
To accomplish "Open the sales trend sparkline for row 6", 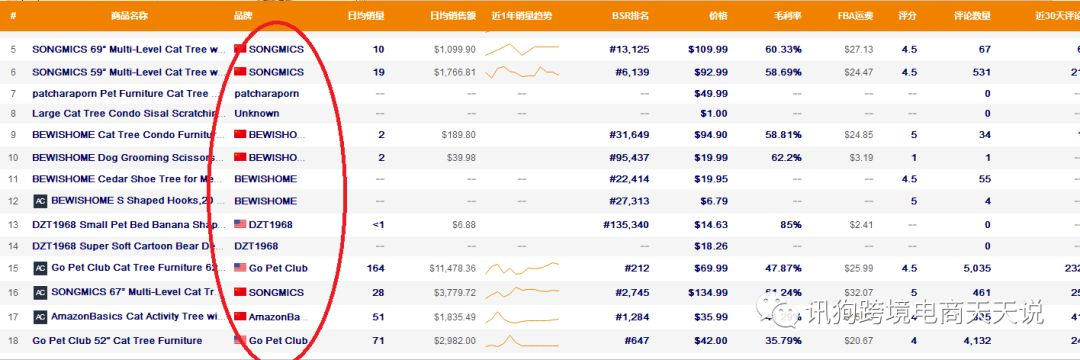I will [x=521, y=72].
